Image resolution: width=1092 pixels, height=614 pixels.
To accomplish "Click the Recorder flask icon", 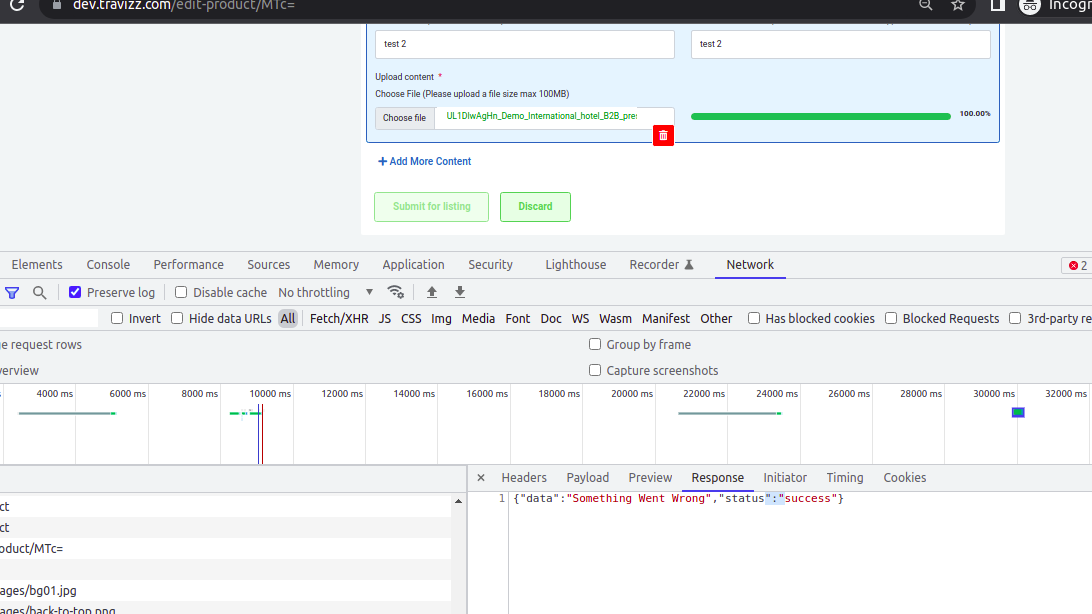I will point(689,265).
